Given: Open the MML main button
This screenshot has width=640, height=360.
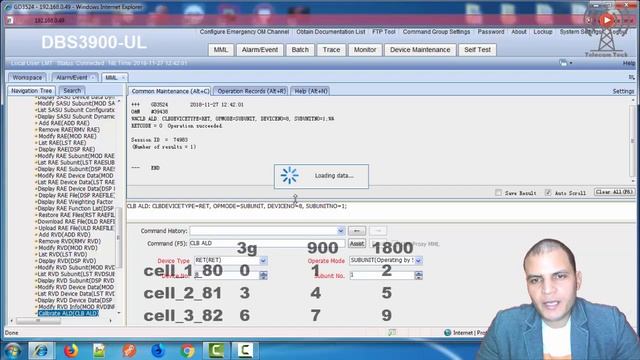Looking at the screenshot, I should click(x=221, y=50).
